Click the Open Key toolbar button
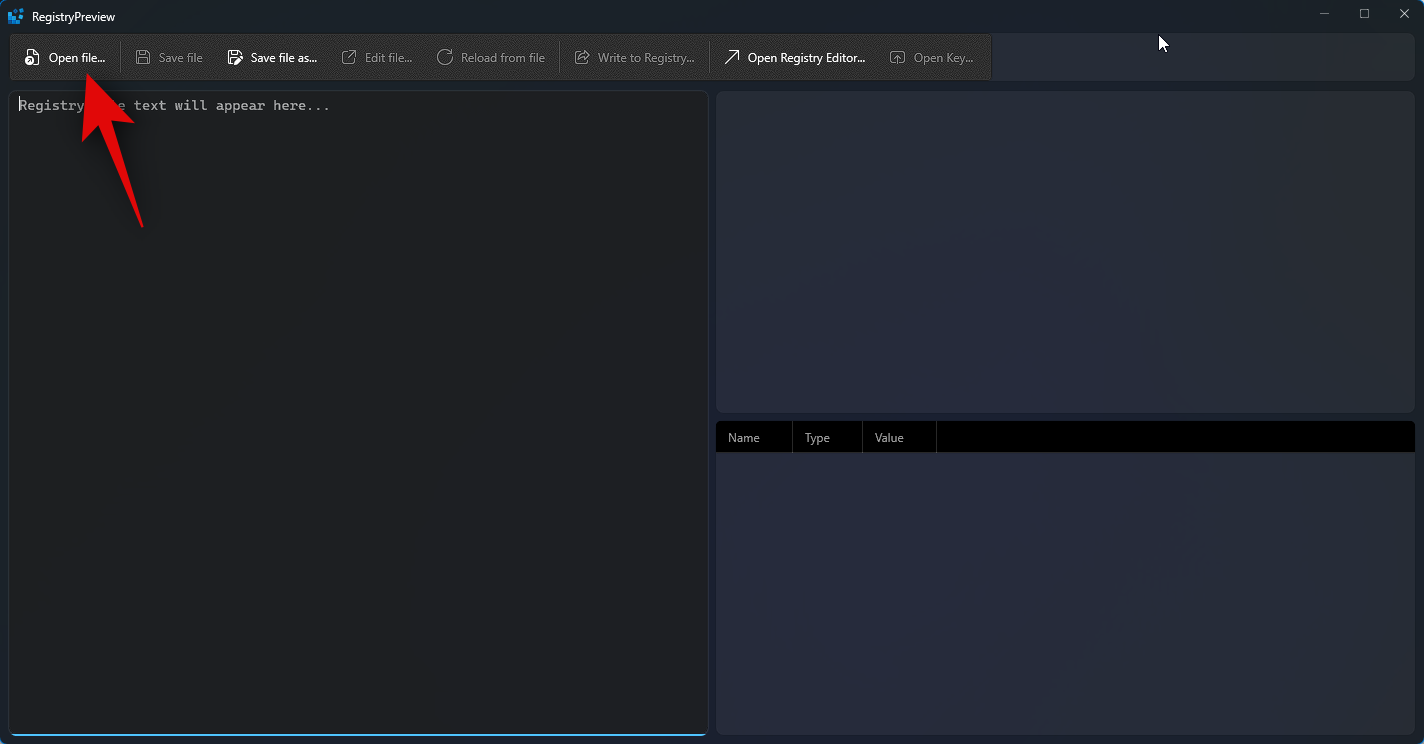The width and height of the screenshot is (1424, 744). point(931,58)
